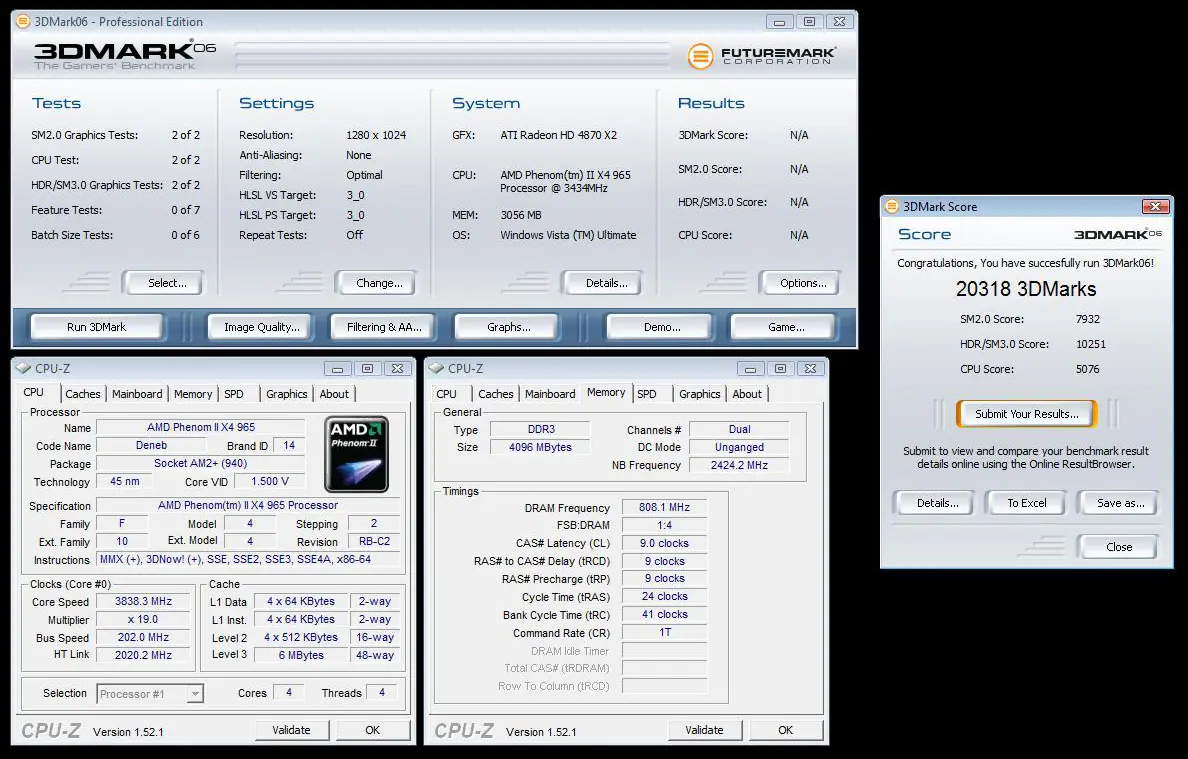Click Submit Your Results button
The width and height of the screenshot is (1188, 759).
[1026, 414]
